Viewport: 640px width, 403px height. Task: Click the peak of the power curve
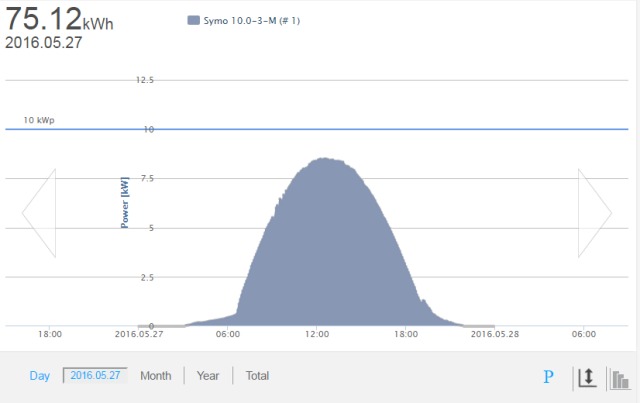click(323, 159)
